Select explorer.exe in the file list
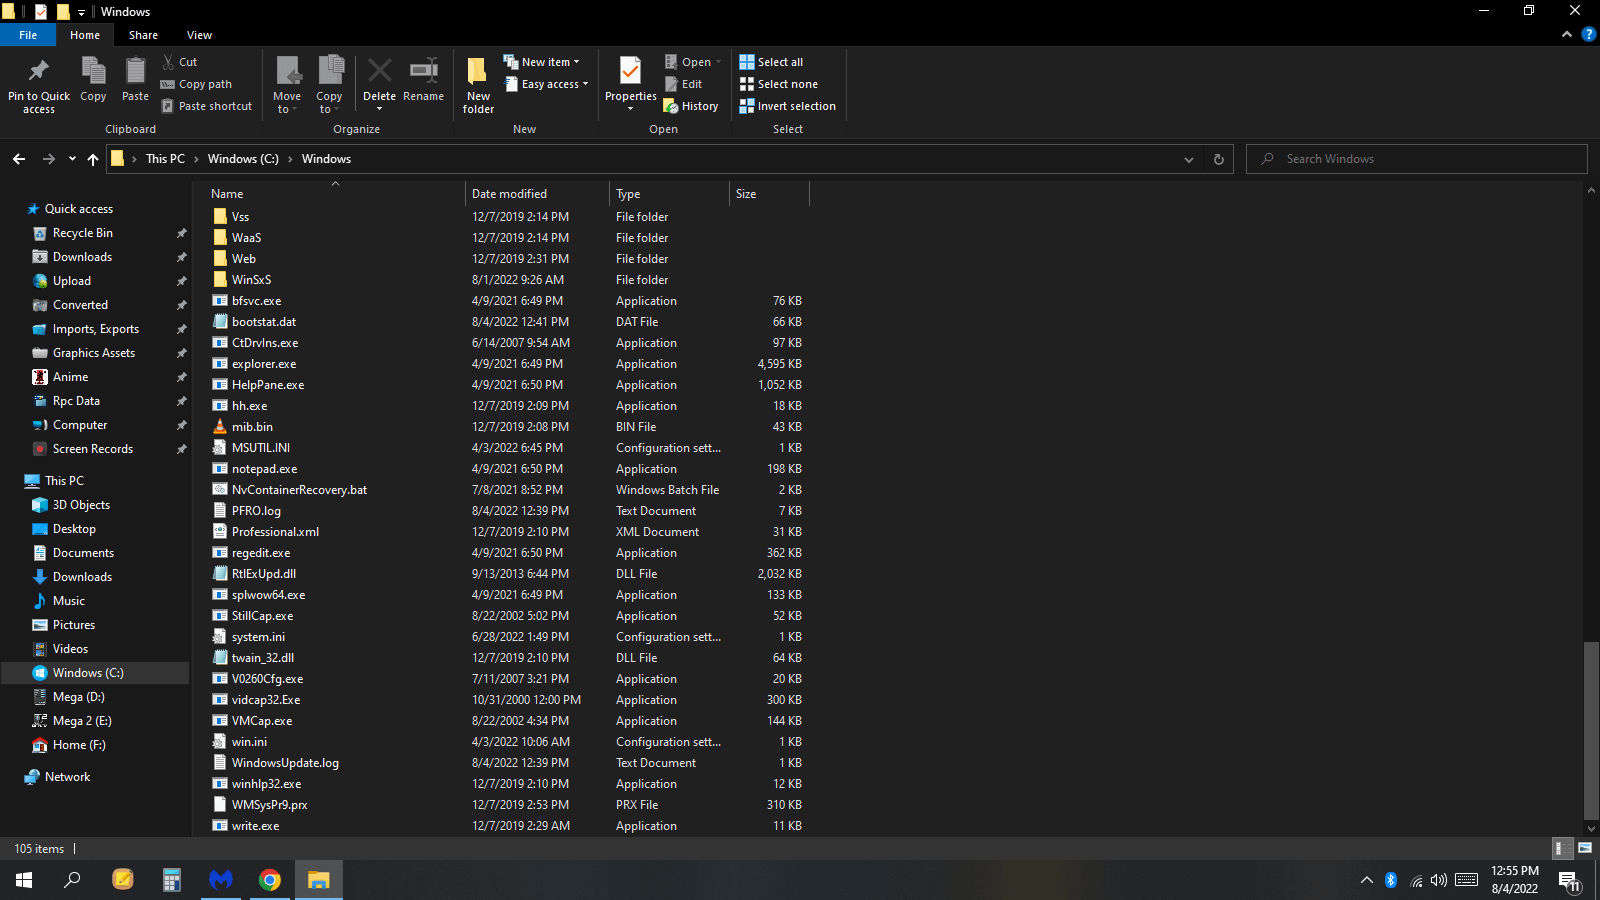This screenshot has width=1600, height=900. 264,364
